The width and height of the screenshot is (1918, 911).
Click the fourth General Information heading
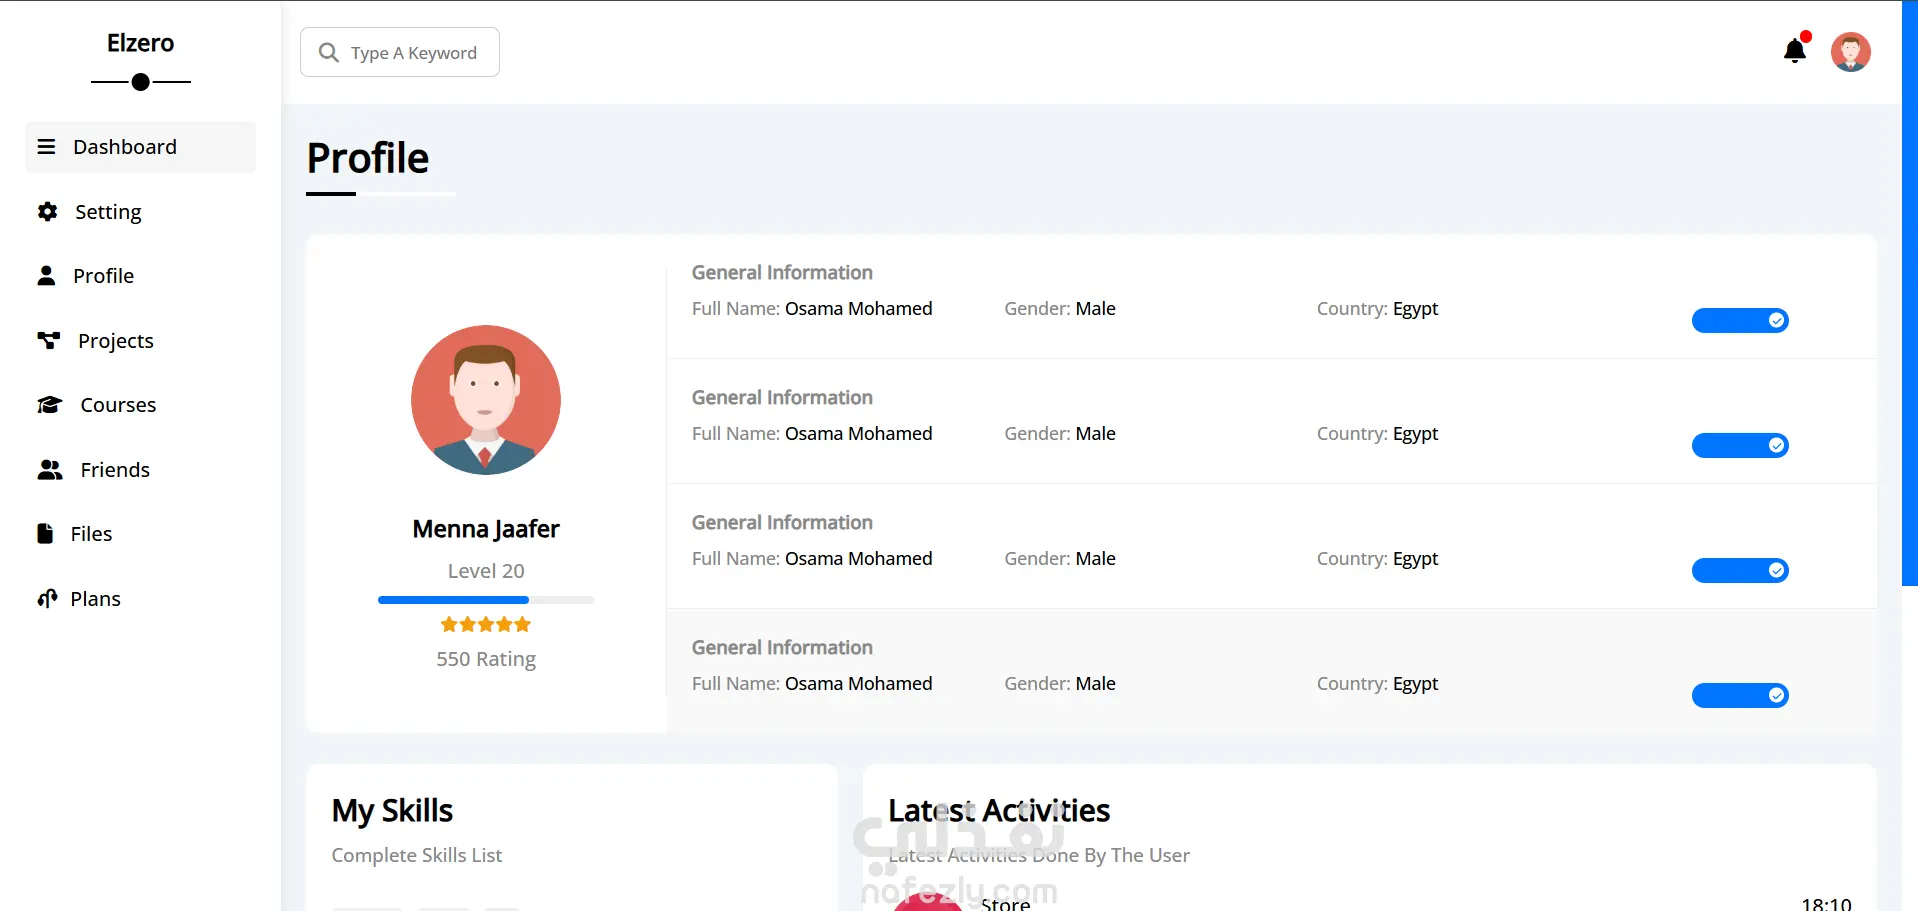pos(782,647)
